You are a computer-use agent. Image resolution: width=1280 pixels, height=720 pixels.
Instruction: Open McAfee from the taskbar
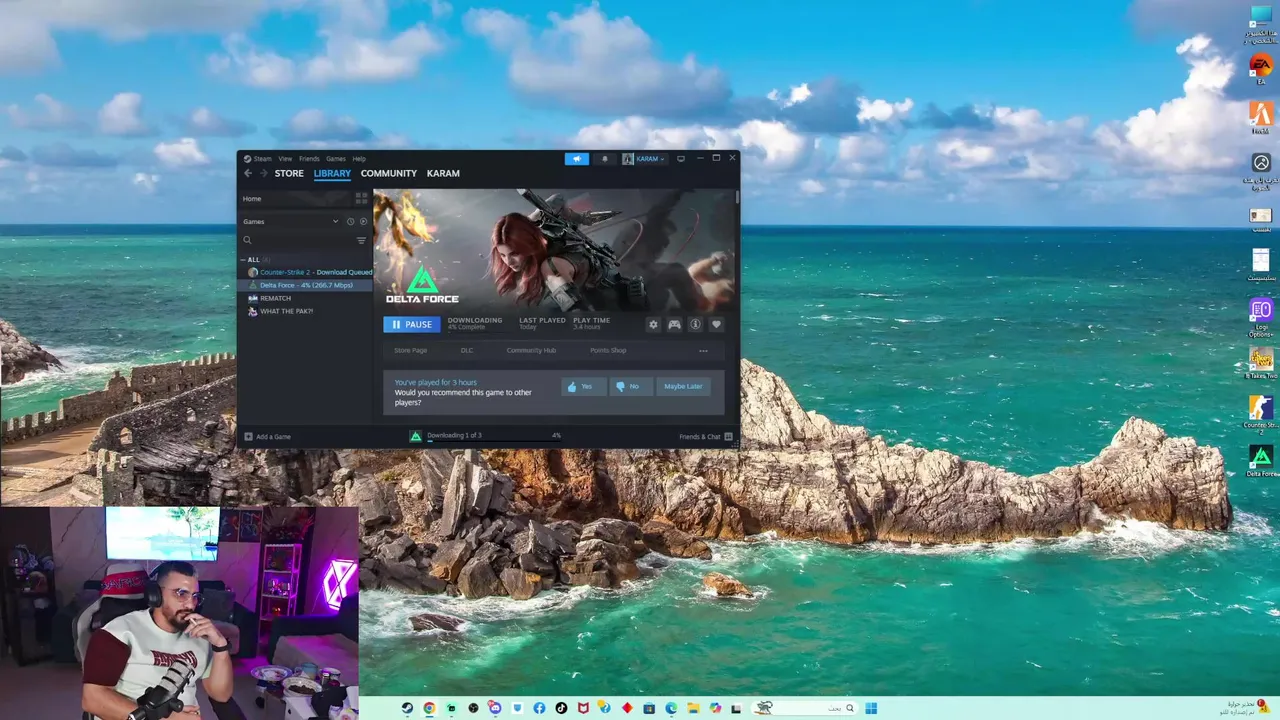(x=583, y=708)
